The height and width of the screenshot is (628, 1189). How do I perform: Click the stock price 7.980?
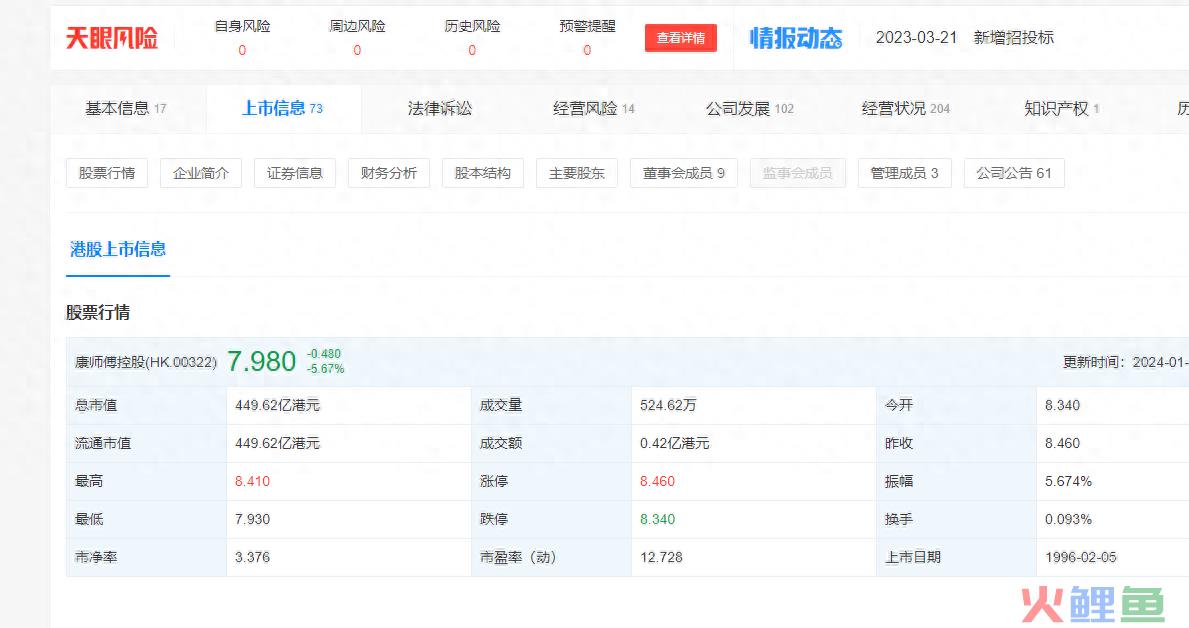coord(262,362)
